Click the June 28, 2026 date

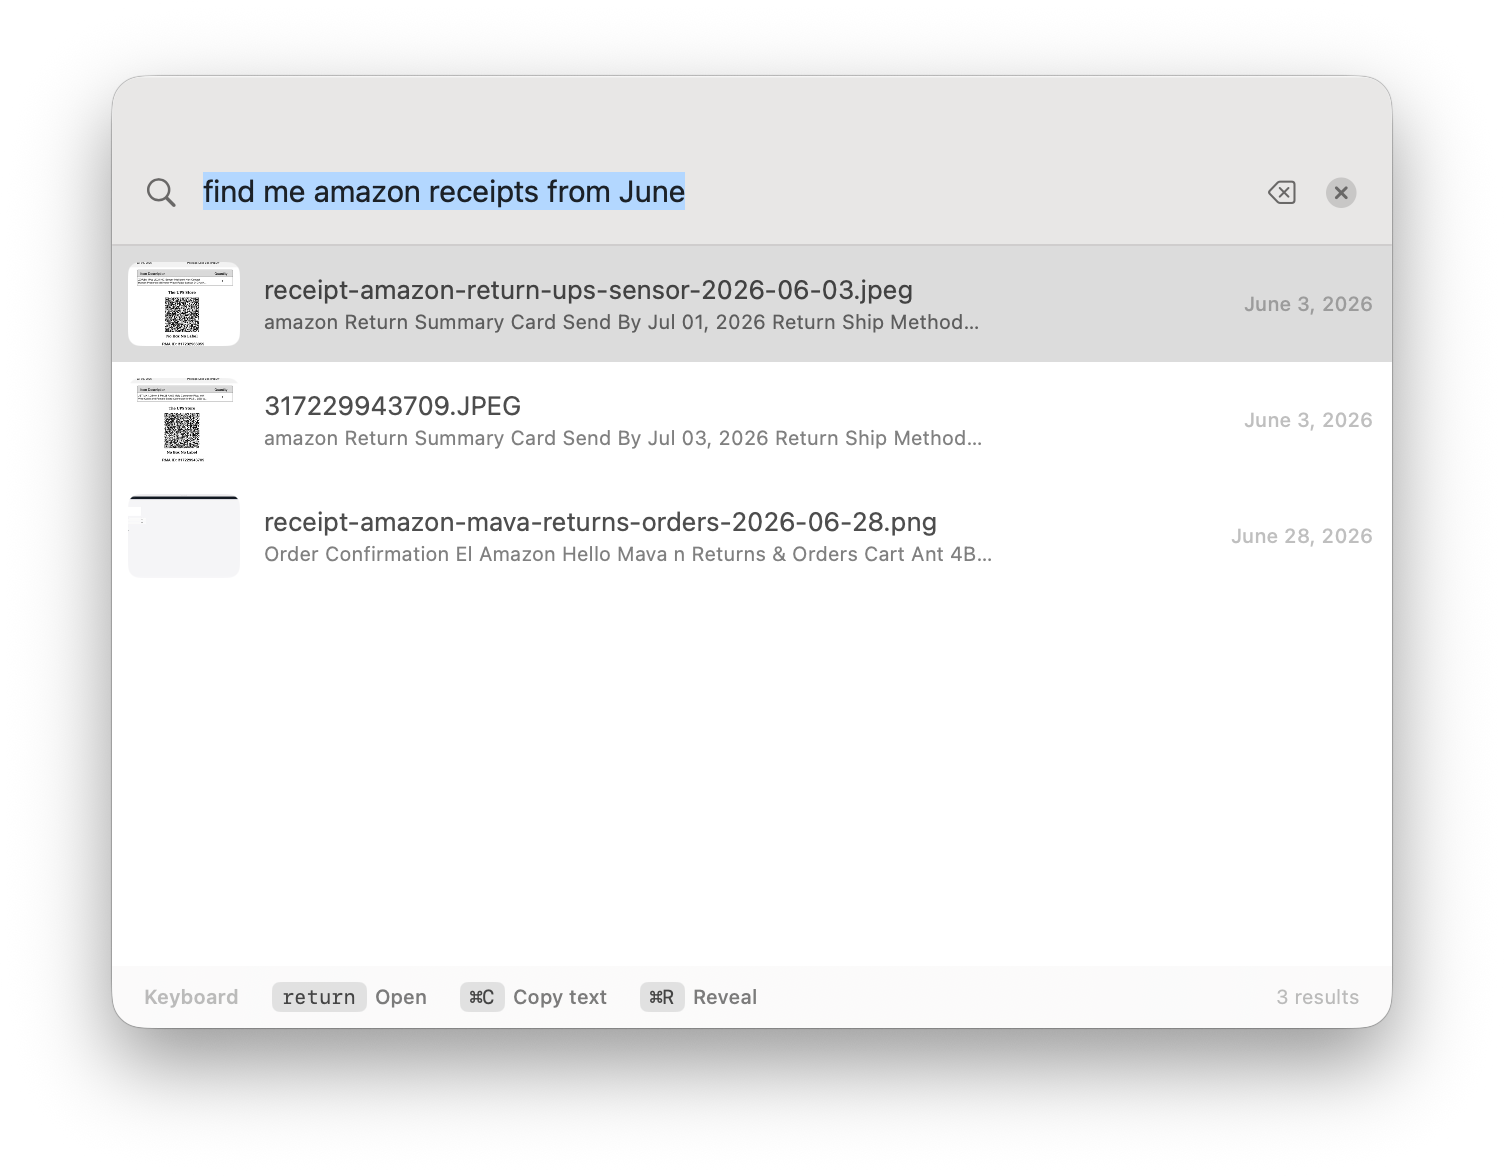coord(1301,536)
